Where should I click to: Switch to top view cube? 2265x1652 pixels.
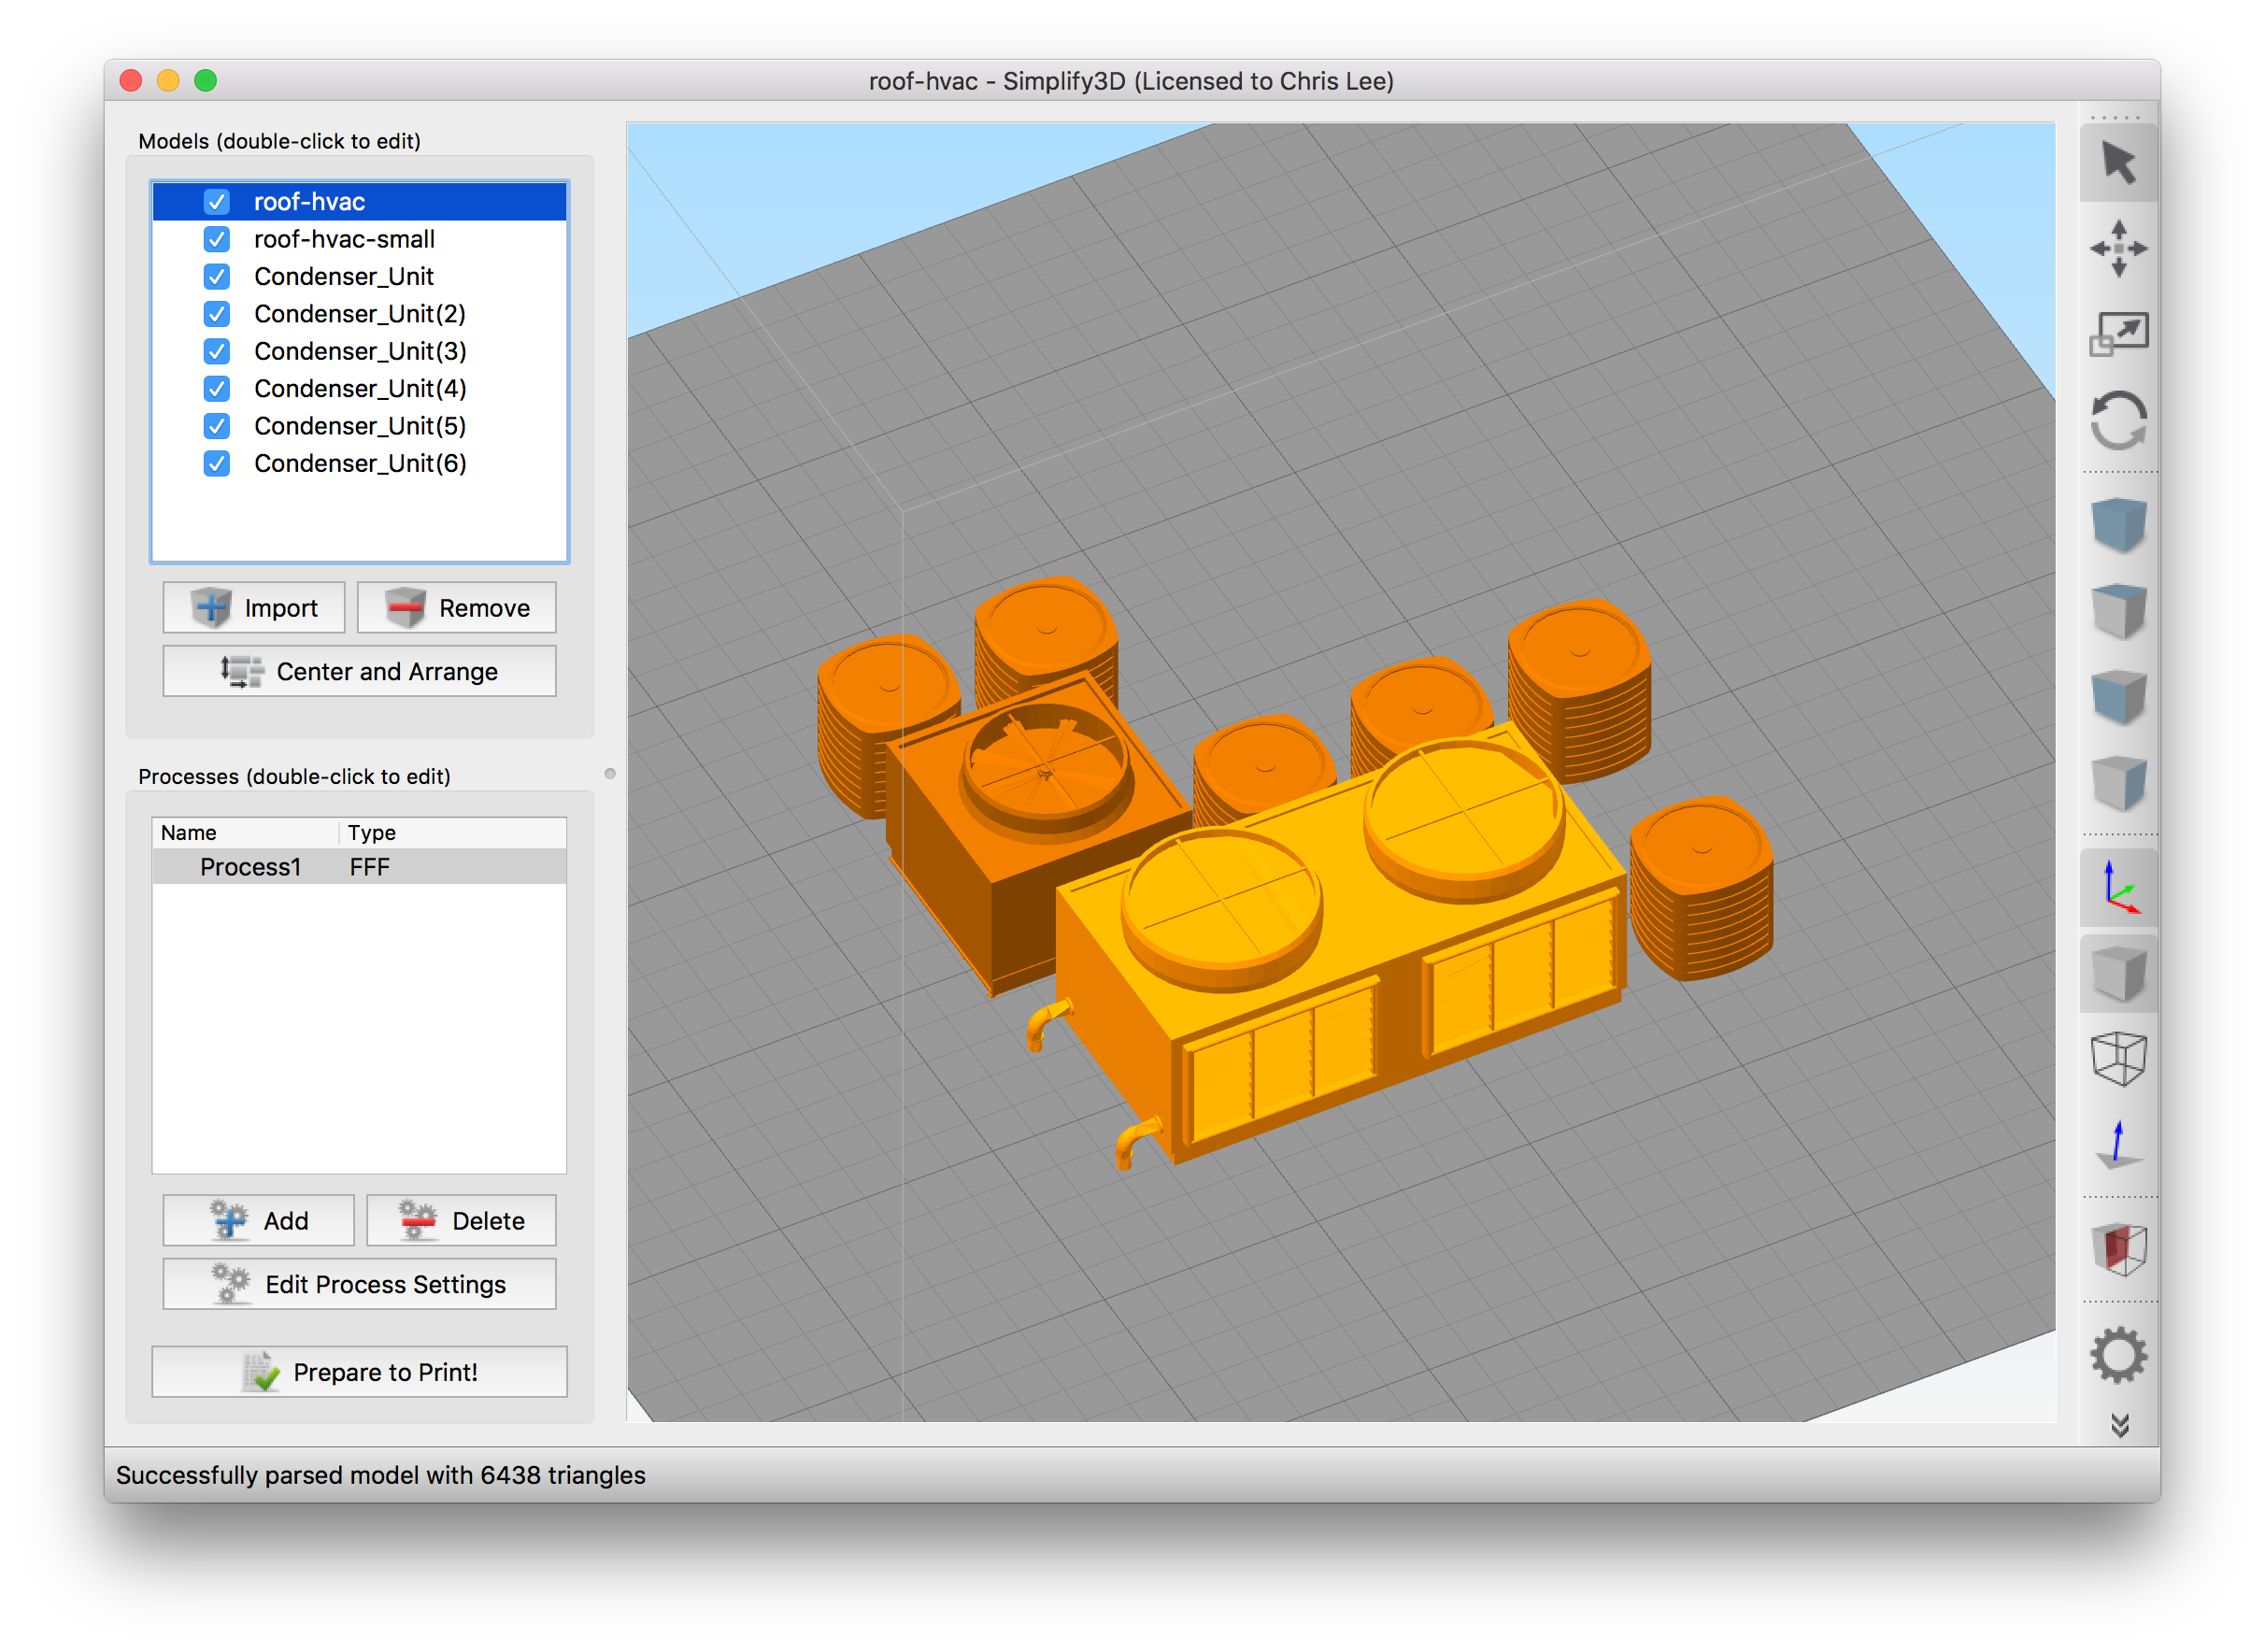tap(2118, 610)
